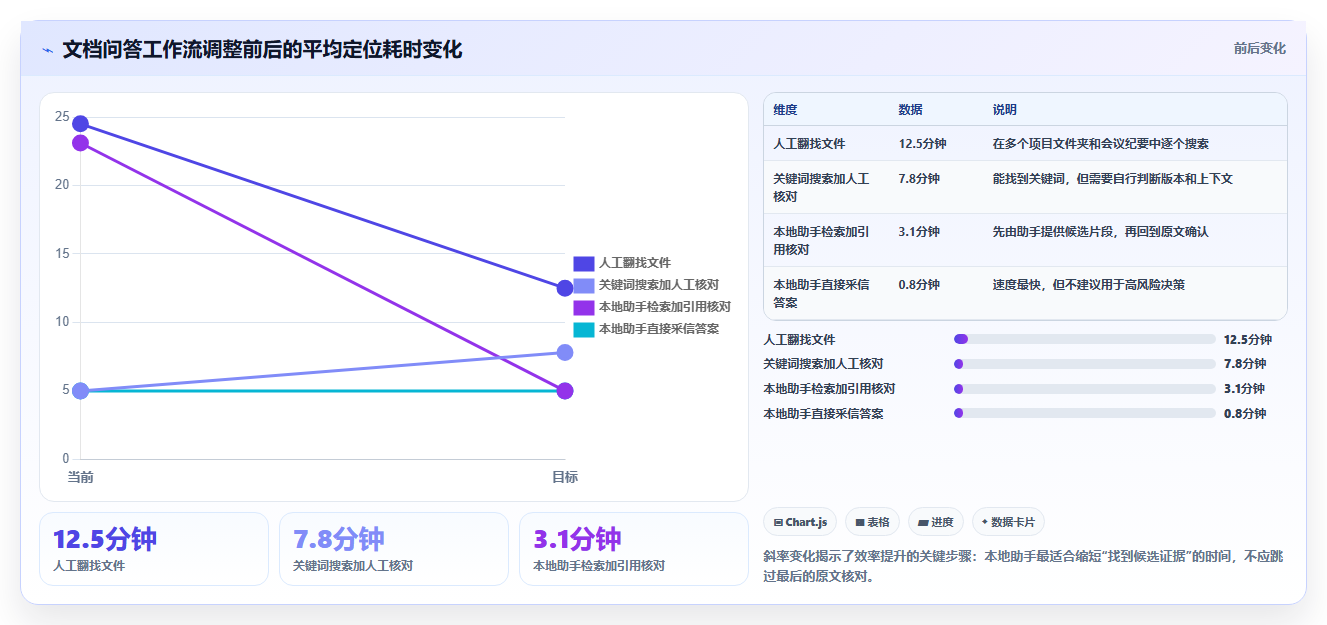Click the 本地助手直接采信答案 progress bar
This screenshot has height=625, width=1327.
(1085, 413)
